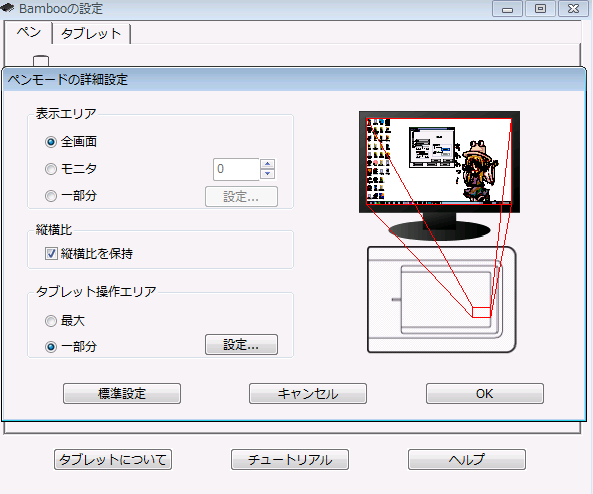The height and width of the screenshot is (494, 593).
Task: Click the monitor screen preview image
Action: [439, 162]
